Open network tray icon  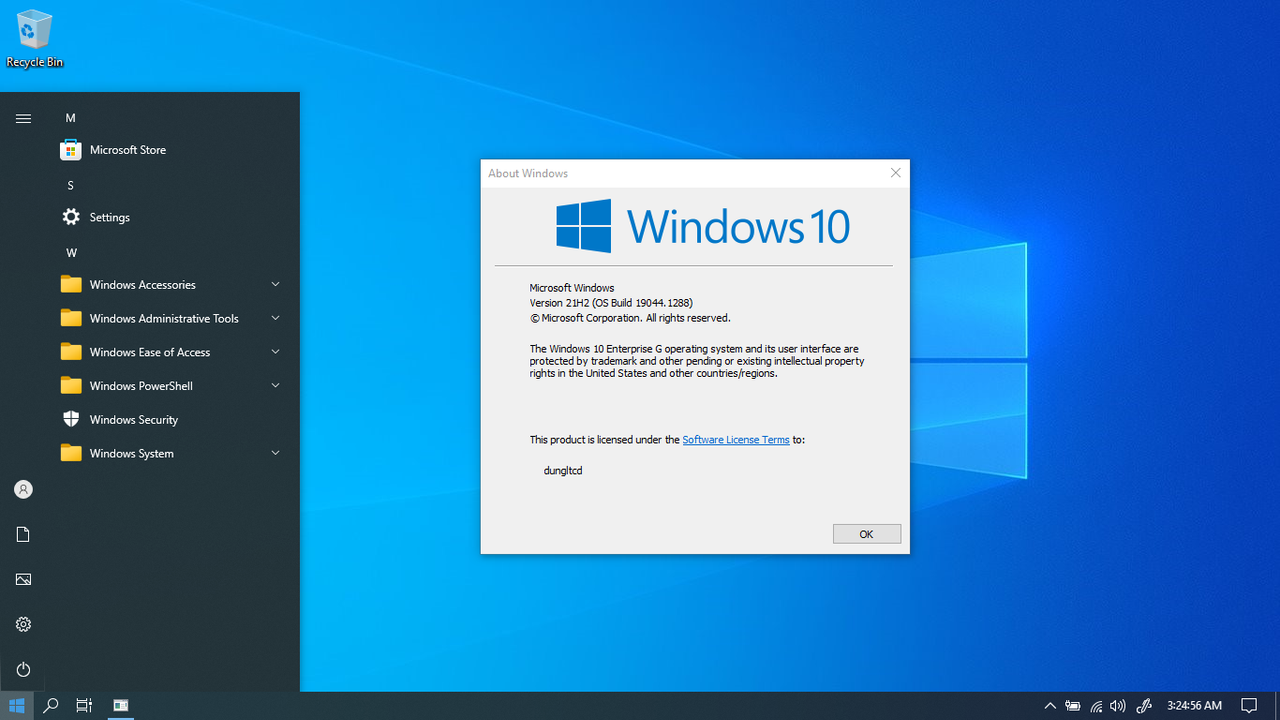point(1096,705)
